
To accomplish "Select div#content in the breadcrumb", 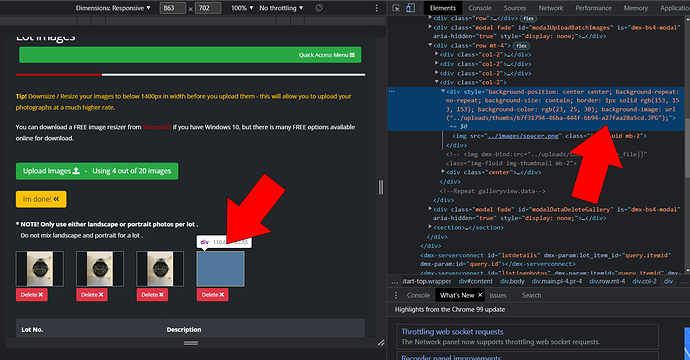I will point(475,282).
